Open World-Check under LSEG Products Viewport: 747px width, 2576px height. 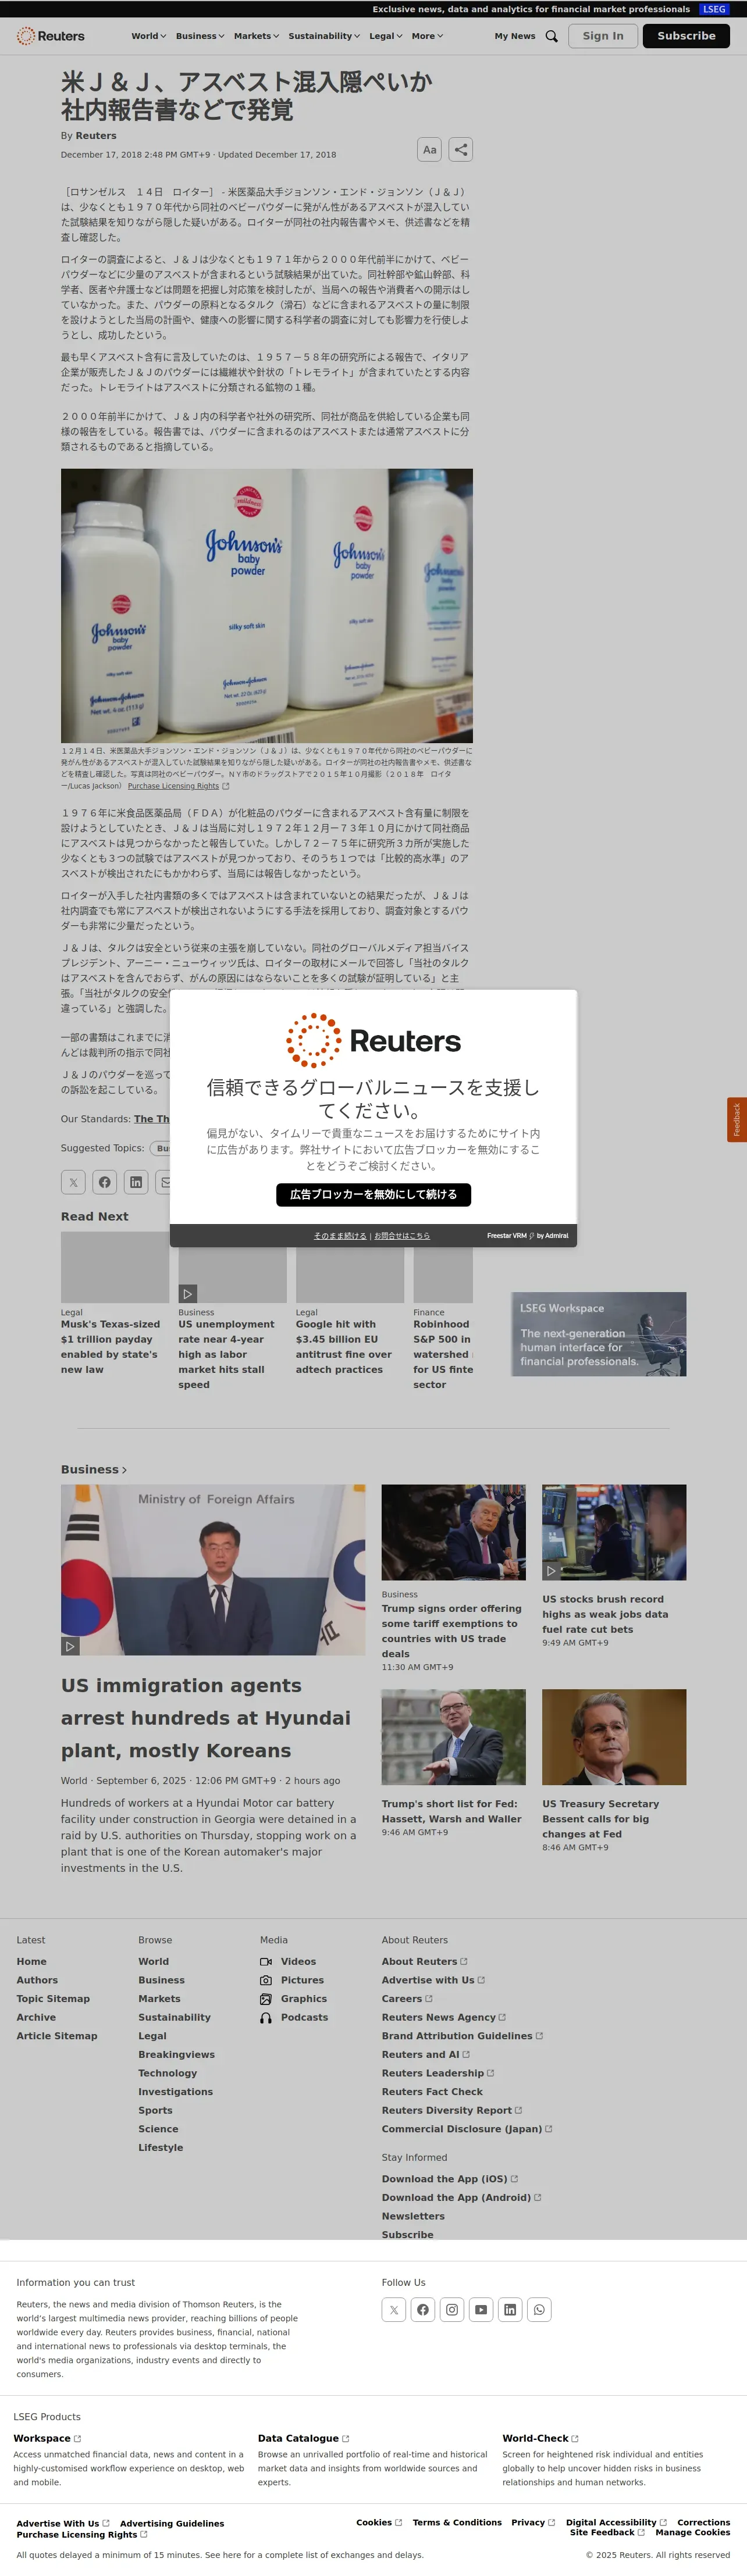click(540, 2439)
